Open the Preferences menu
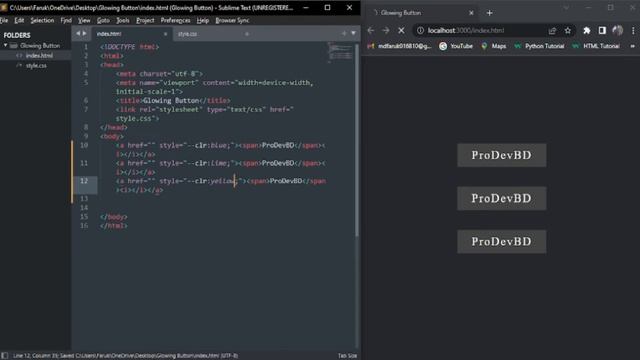 (x=175, y=20)
